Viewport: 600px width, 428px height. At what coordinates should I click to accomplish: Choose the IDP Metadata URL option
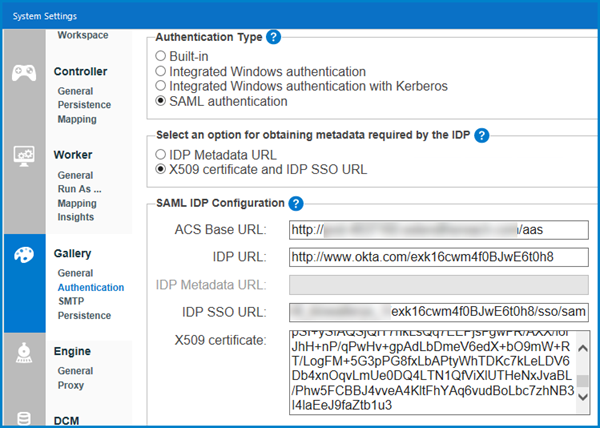[x=160, y=155]
